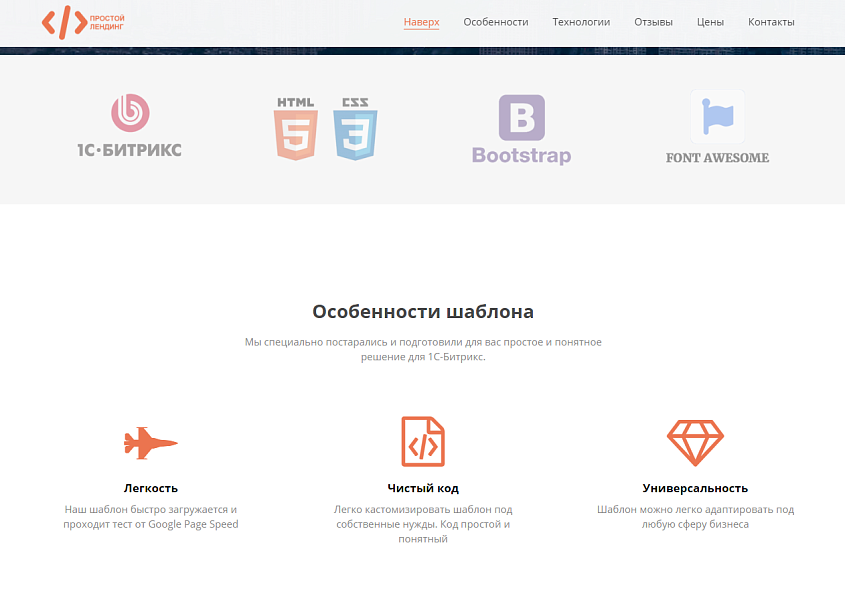Click the diamond icon above Универсальность
845x600 pixels.
click(x=696, y=440)
